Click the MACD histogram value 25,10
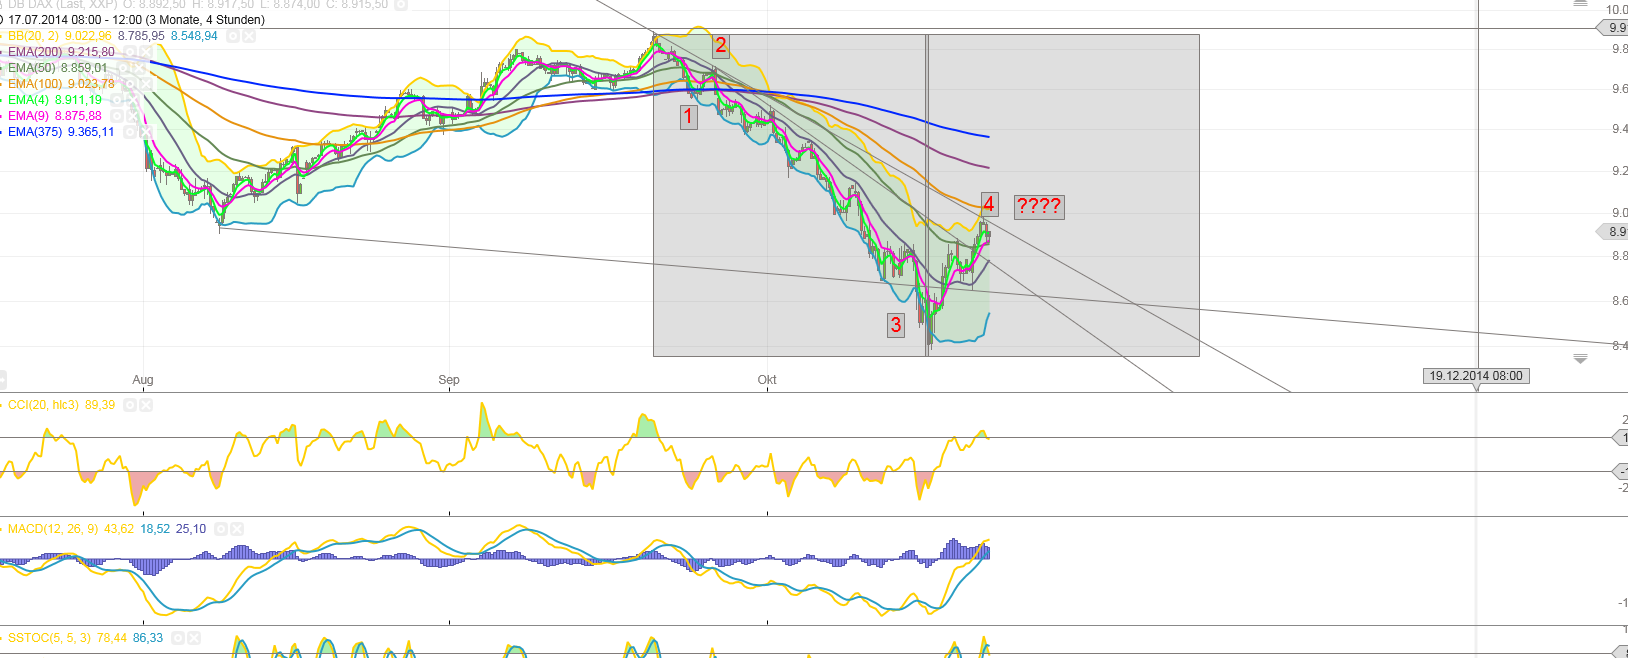The image size is (1628, 658). tap(191, 529)
